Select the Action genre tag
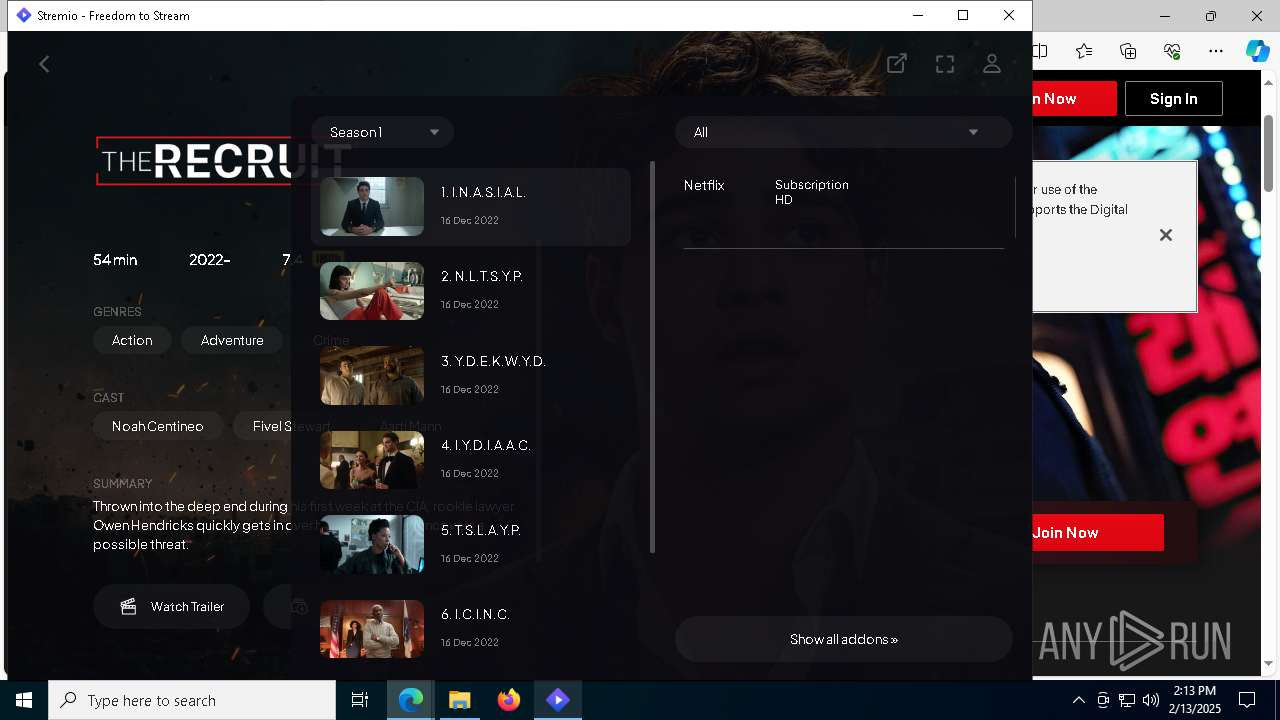This screenshot has width=1280, height=720. pos(132,340)
